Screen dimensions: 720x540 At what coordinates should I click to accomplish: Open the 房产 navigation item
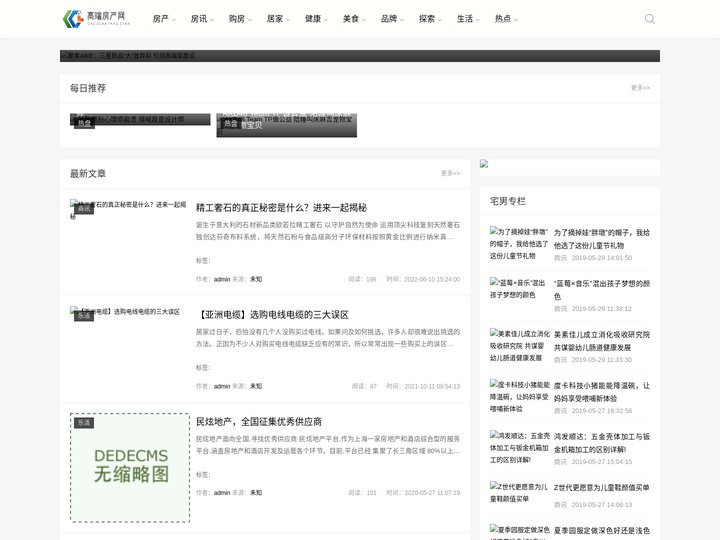click(161, 19)
